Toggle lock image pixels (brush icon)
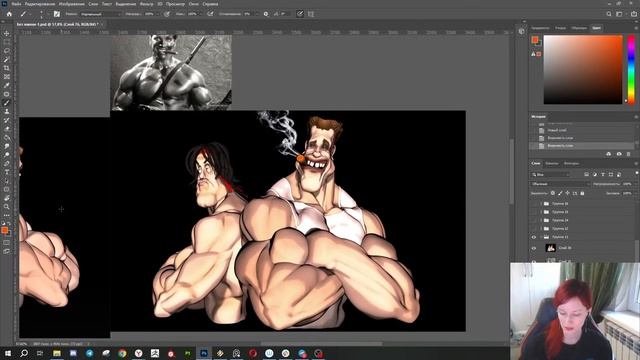Viewport: 640px width, 360px height. tap(560, 193)
